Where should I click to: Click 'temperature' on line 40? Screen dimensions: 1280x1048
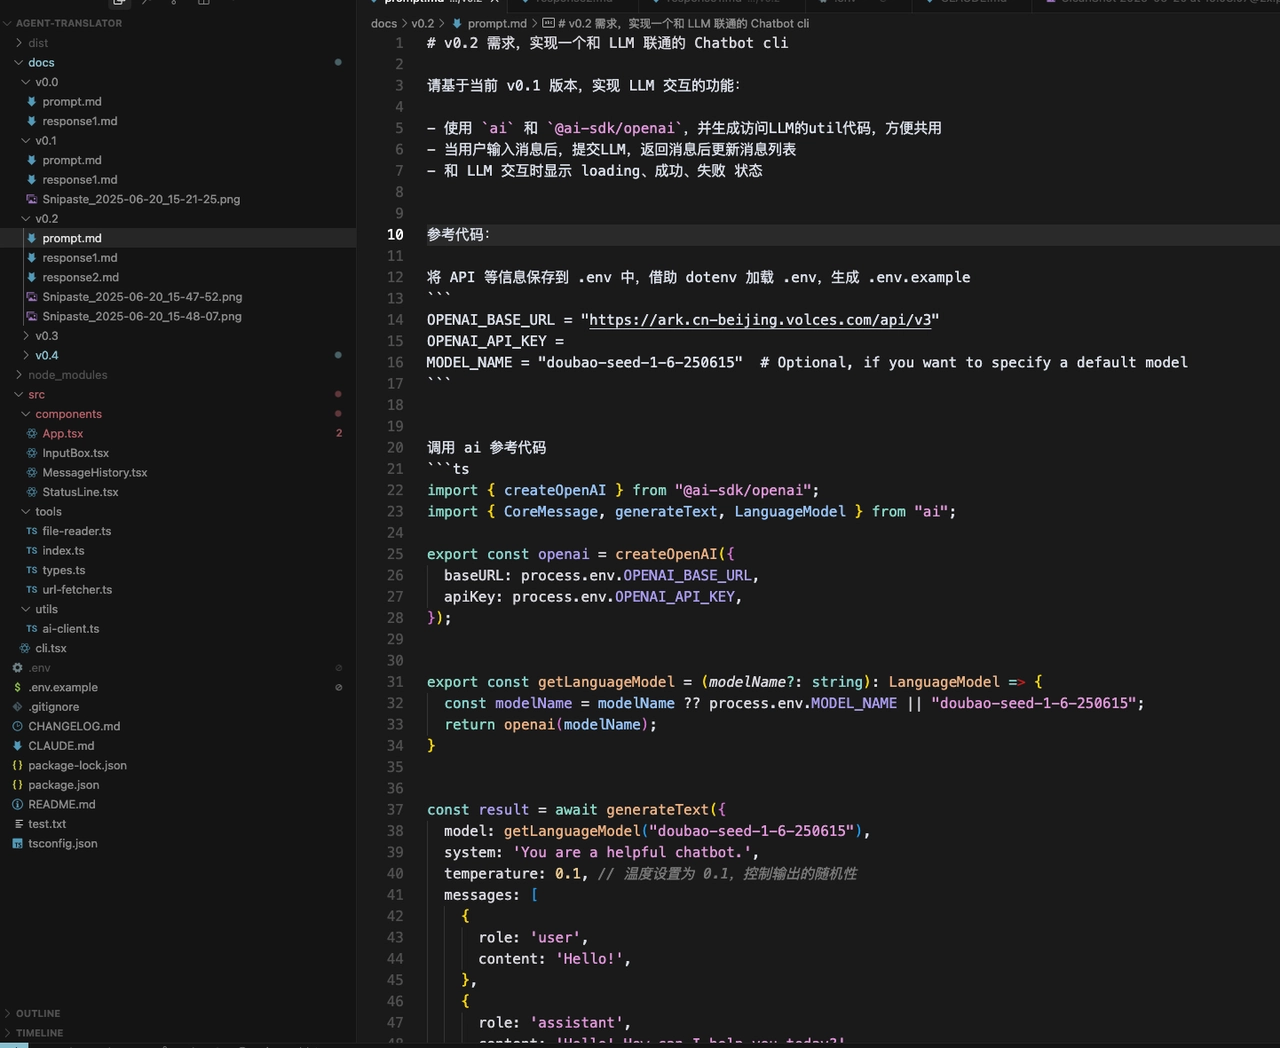(x=491, y=874)
